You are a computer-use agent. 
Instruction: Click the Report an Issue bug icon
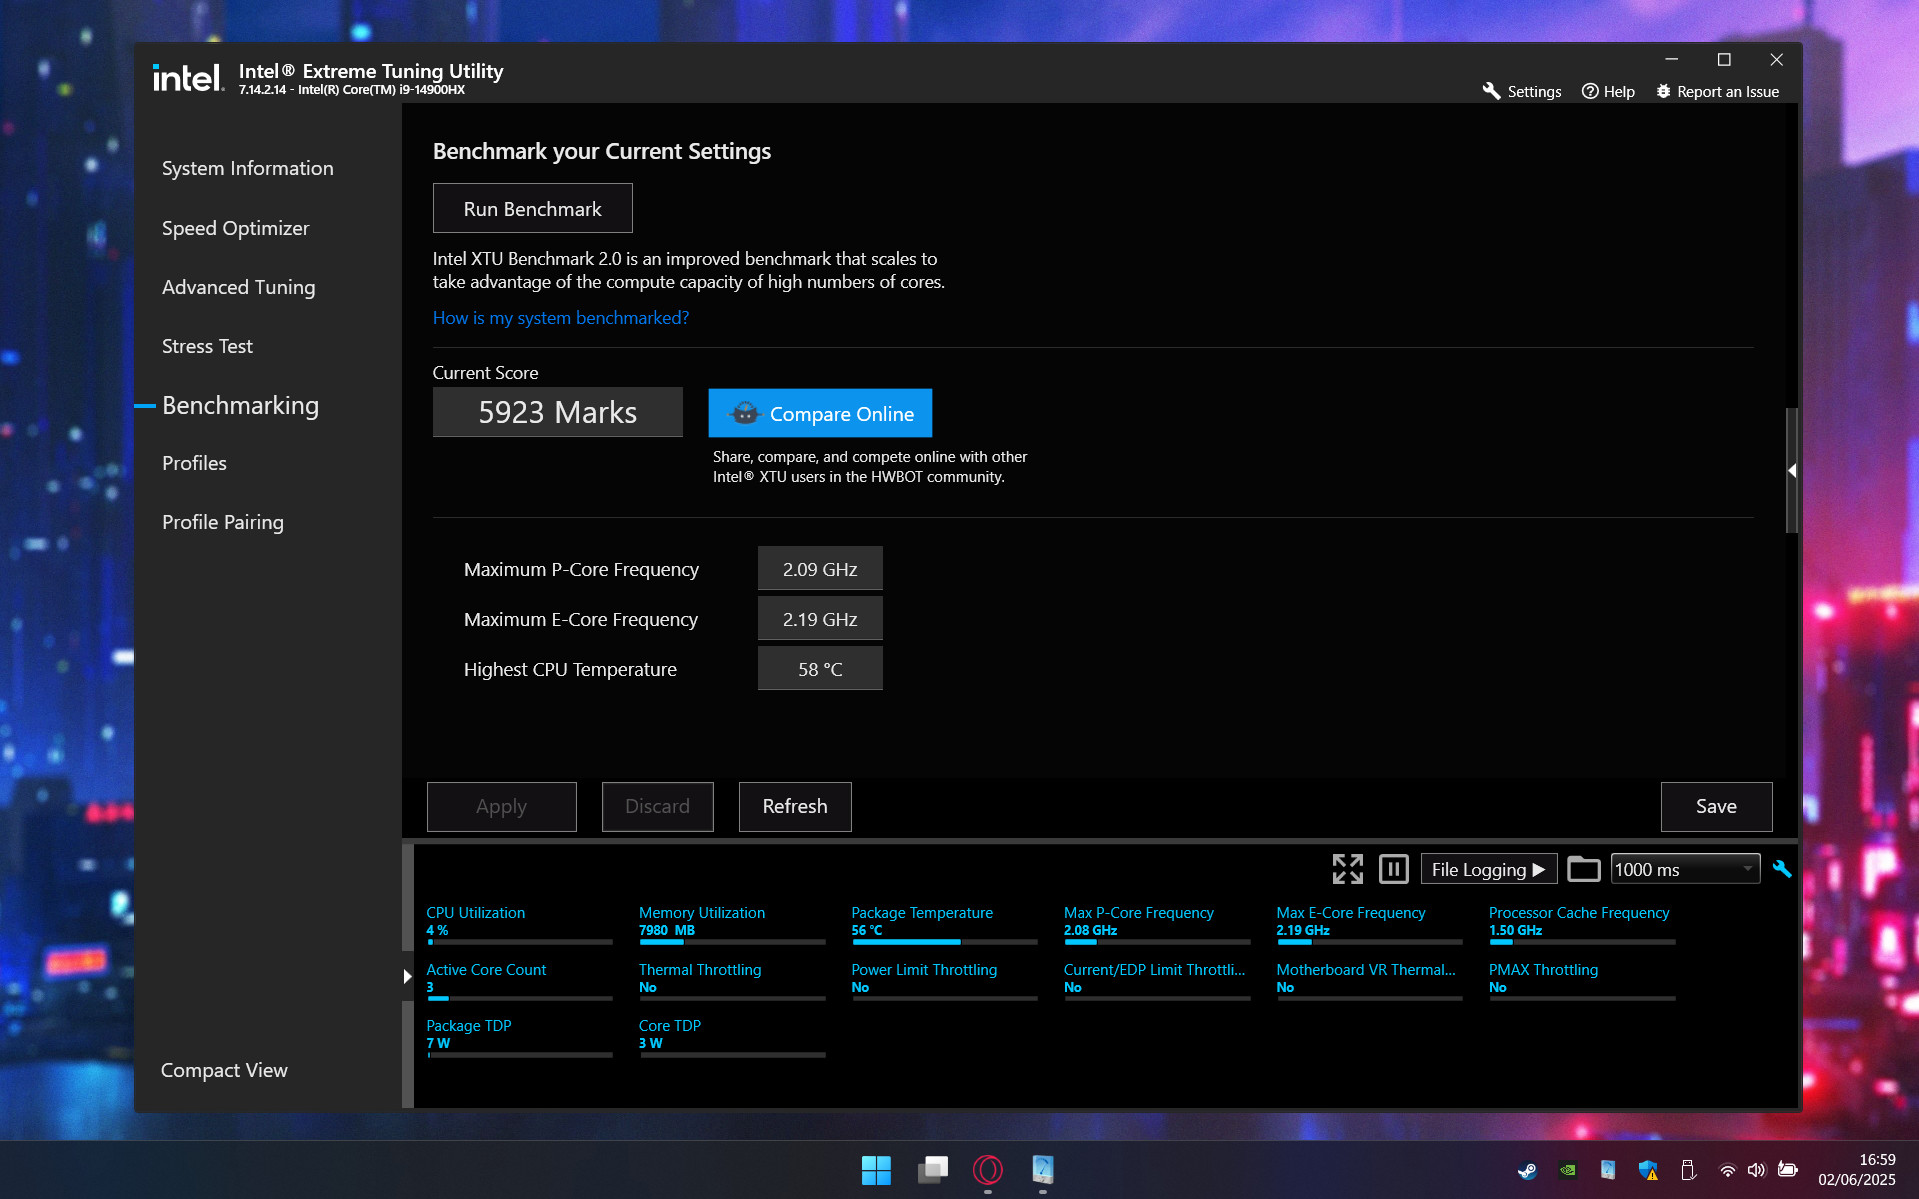coord(1663,91)
